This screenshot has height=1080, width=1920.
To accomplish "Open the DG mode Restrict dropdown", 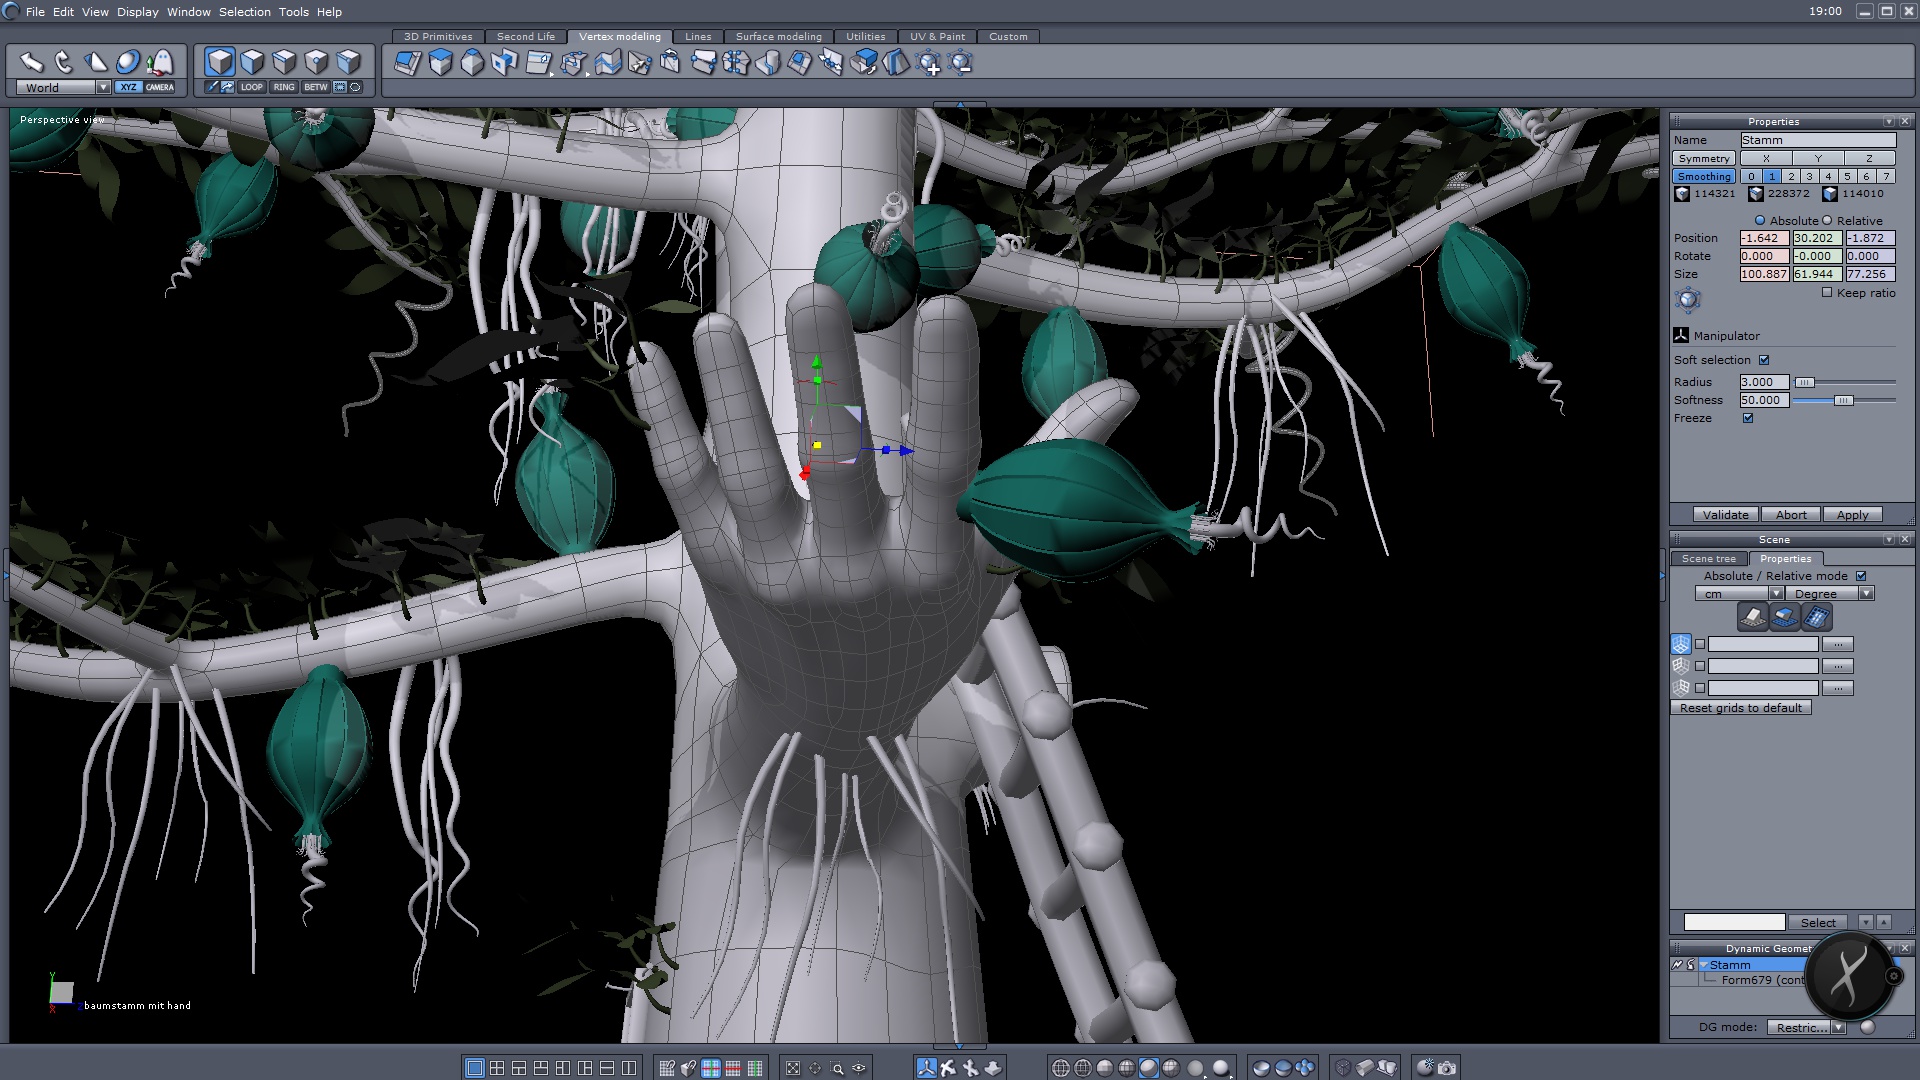I will 1838,1028.
